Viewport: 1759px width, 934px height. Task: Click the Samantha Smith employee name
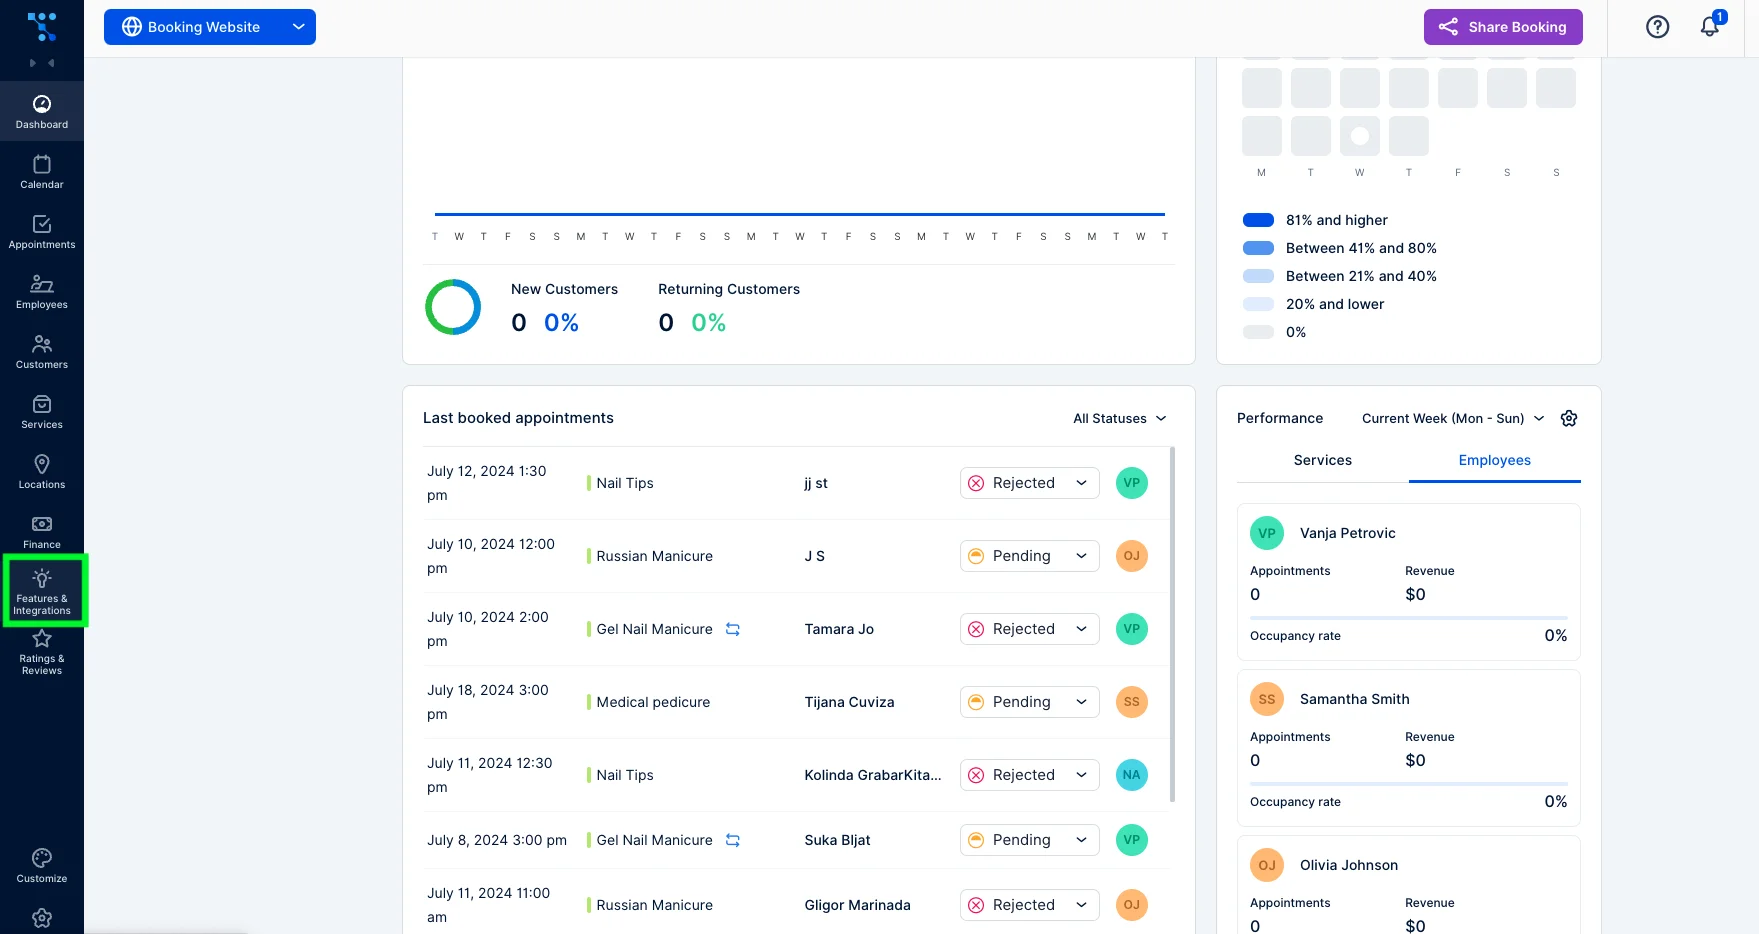click(1355, 699)
